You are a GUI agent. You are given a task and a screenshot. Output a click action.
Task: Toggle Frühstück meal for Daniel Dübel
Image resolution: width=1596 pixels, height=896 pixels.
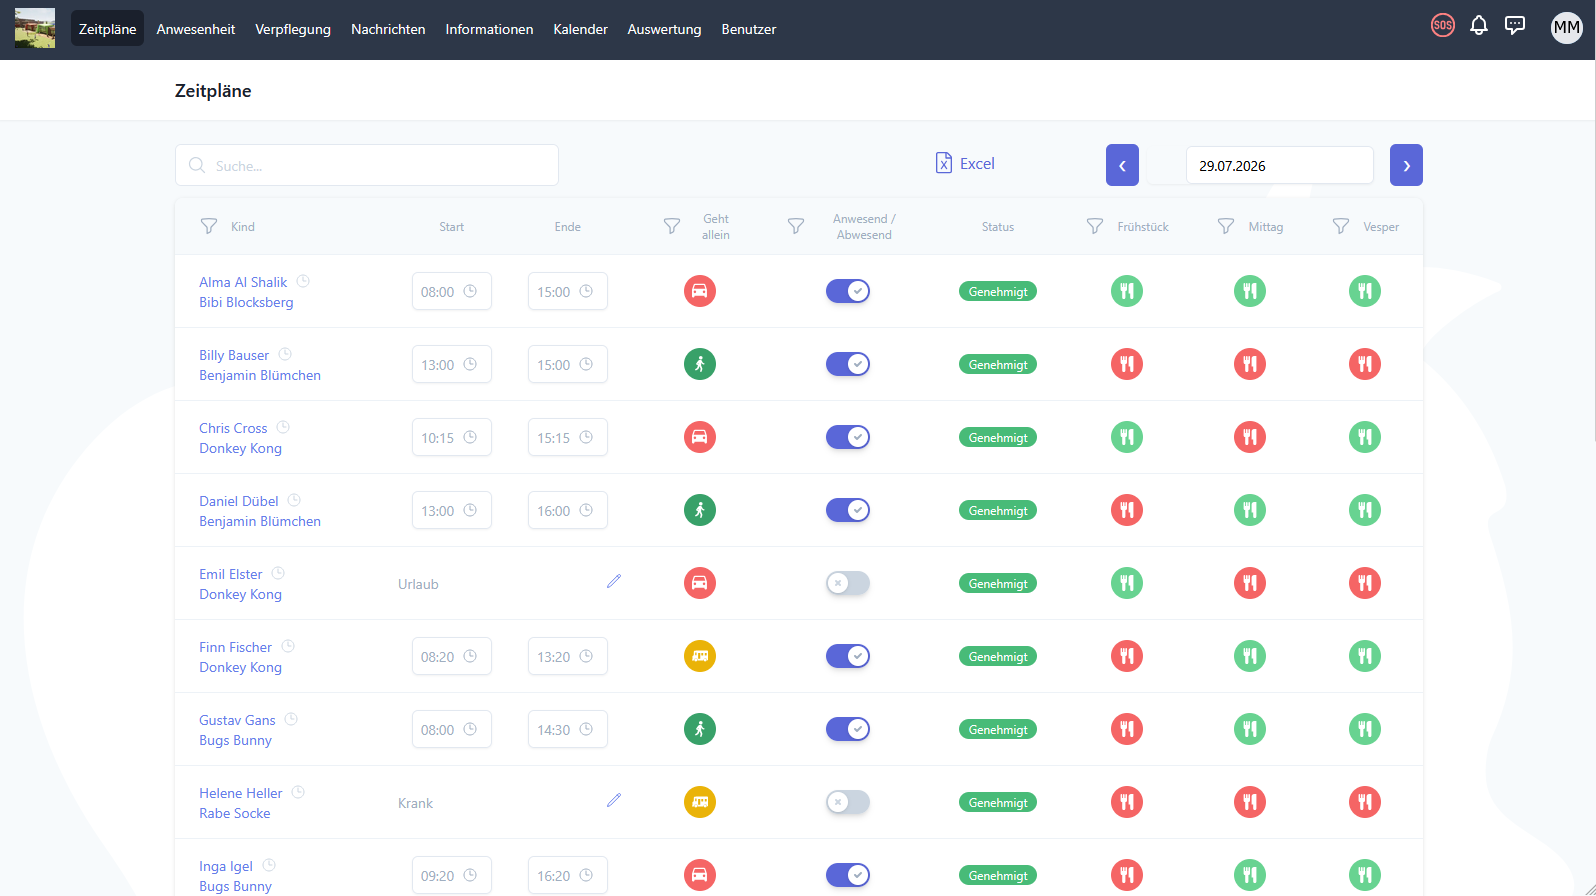(x=1127, y=510)
